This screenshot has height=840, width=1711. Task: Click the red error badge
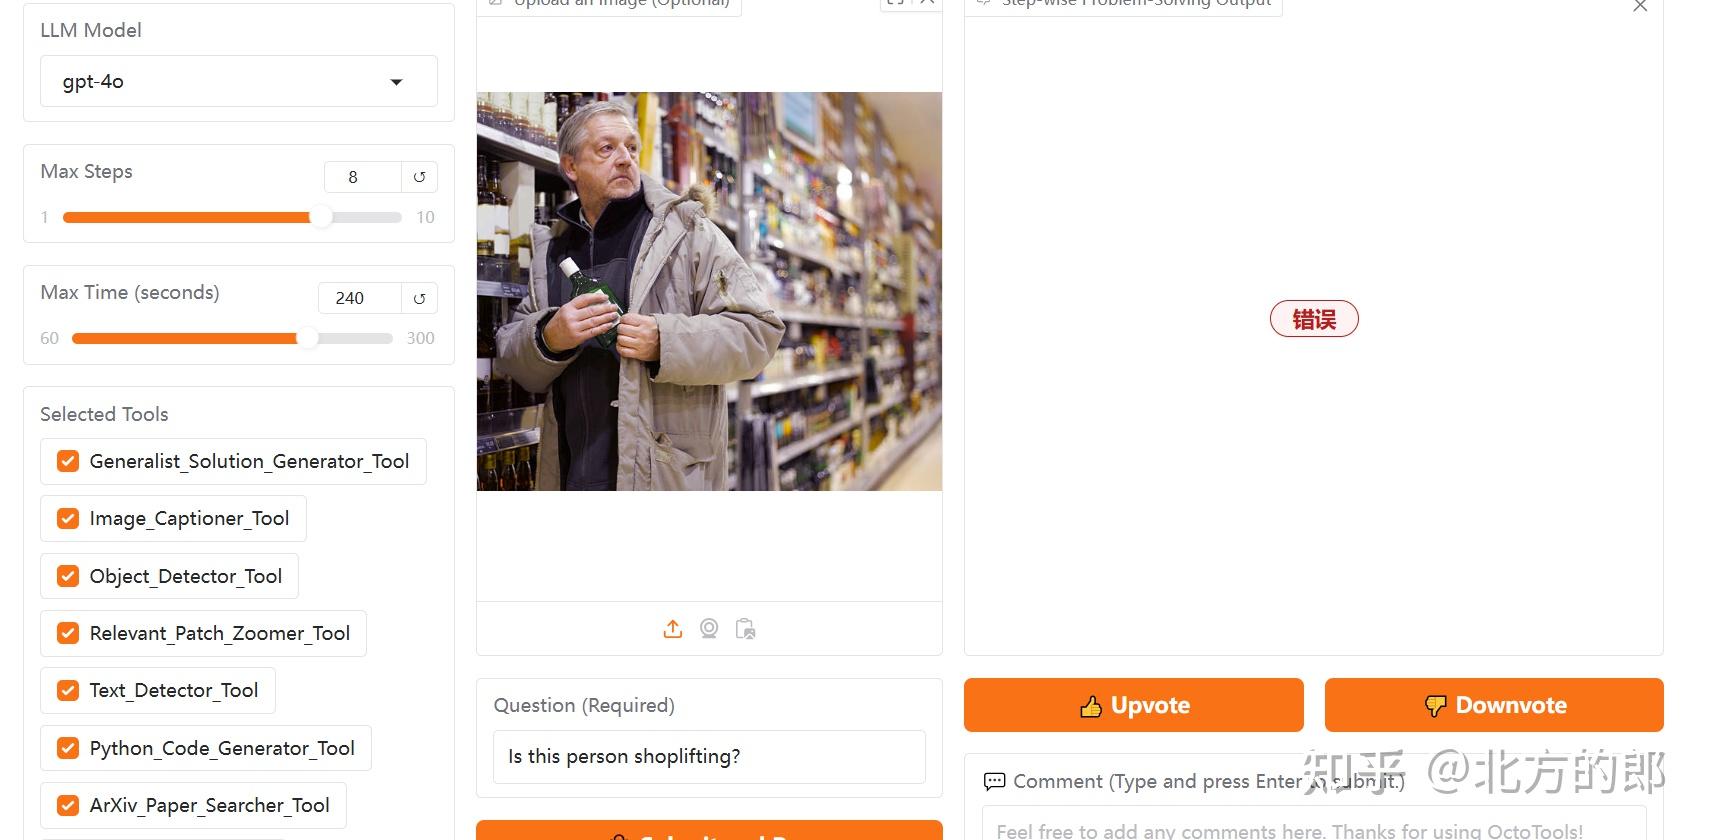coord(1314,319)
